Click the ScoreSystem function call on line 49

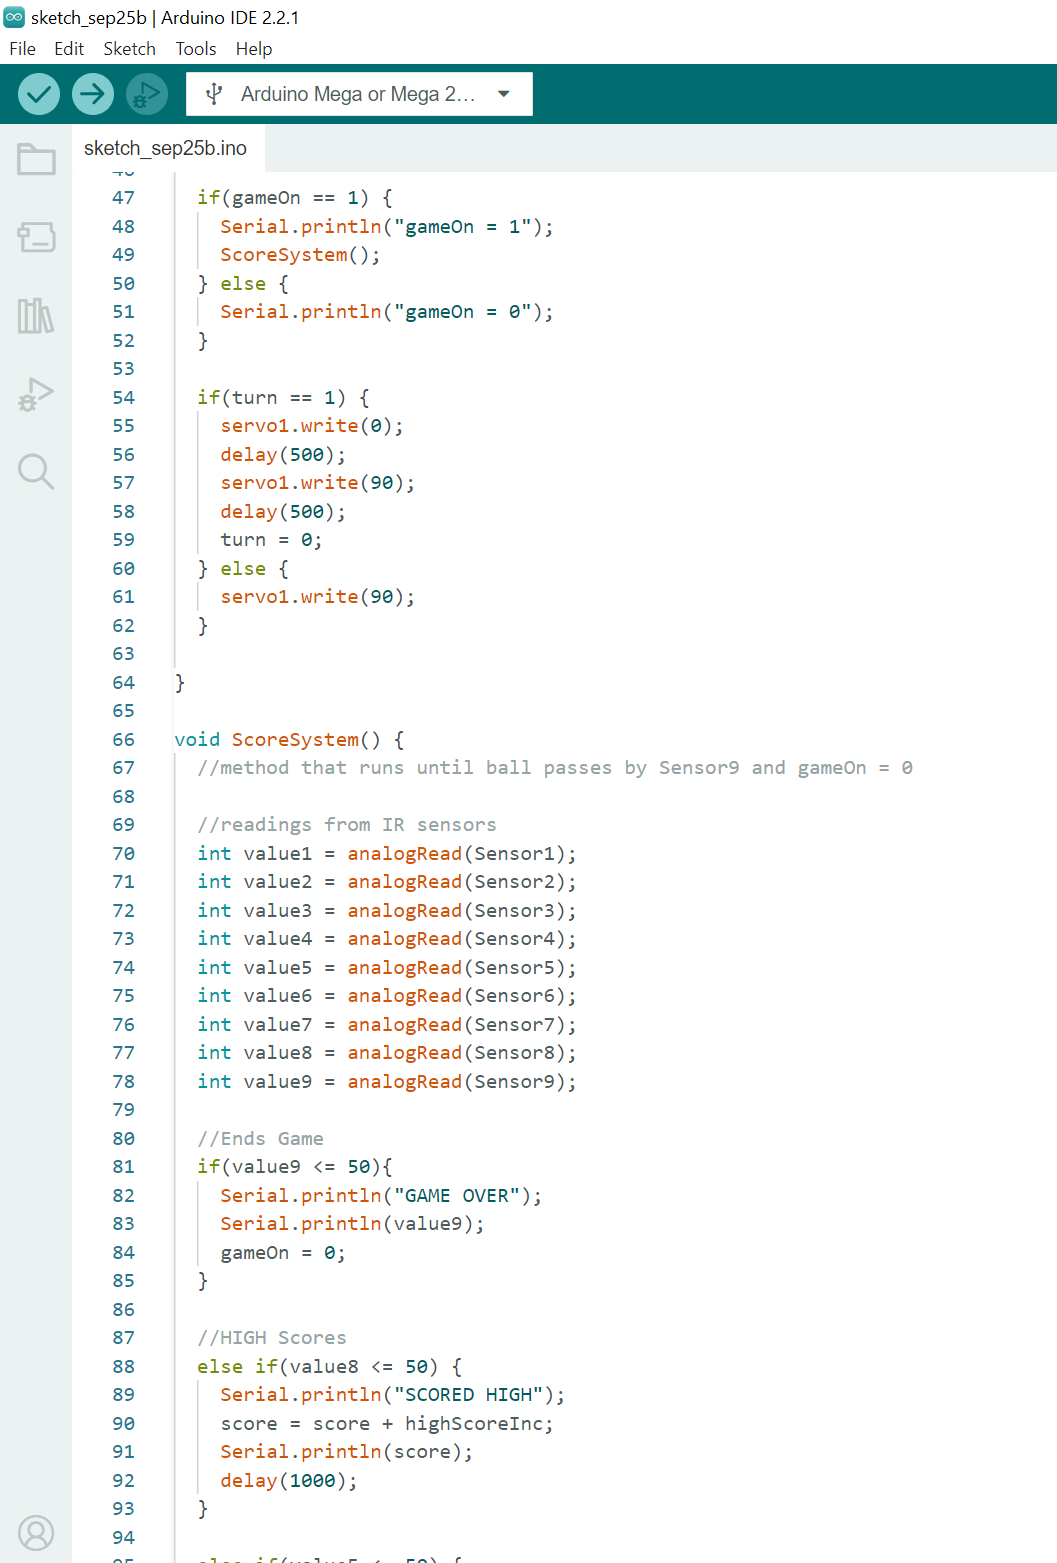click(x=283, y=254)
